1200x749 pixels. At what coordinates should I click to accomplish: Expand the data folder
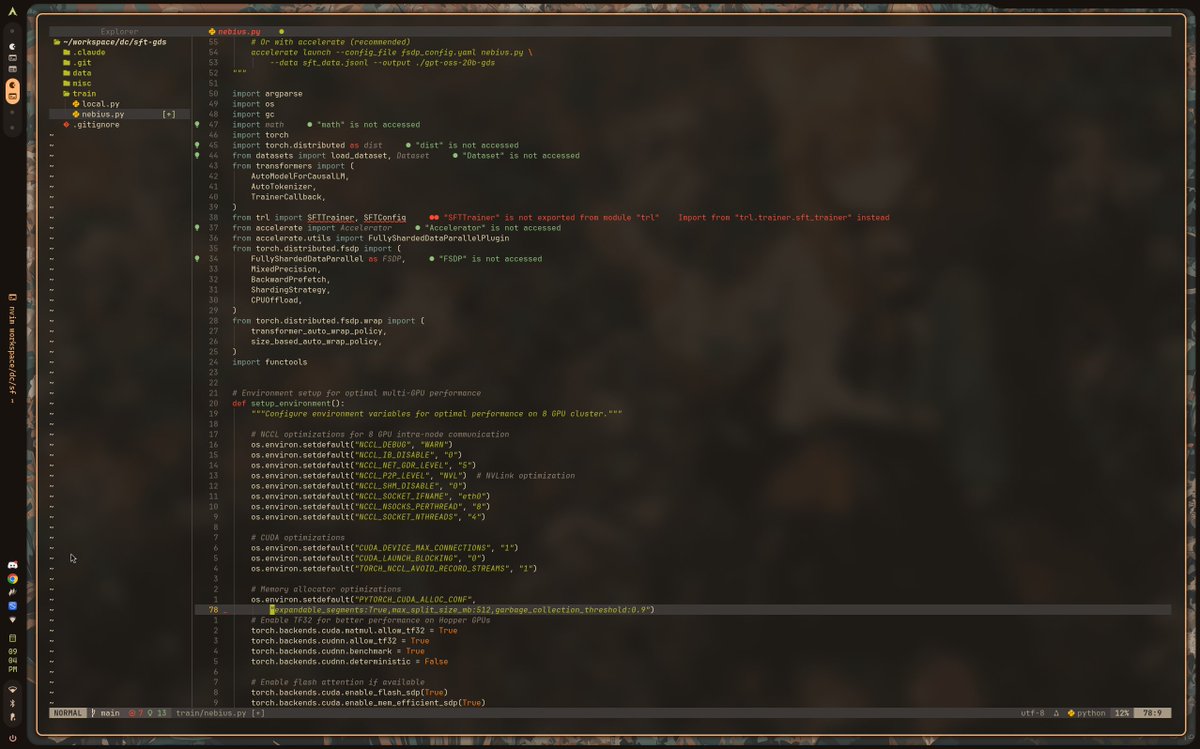click(77, 73)
